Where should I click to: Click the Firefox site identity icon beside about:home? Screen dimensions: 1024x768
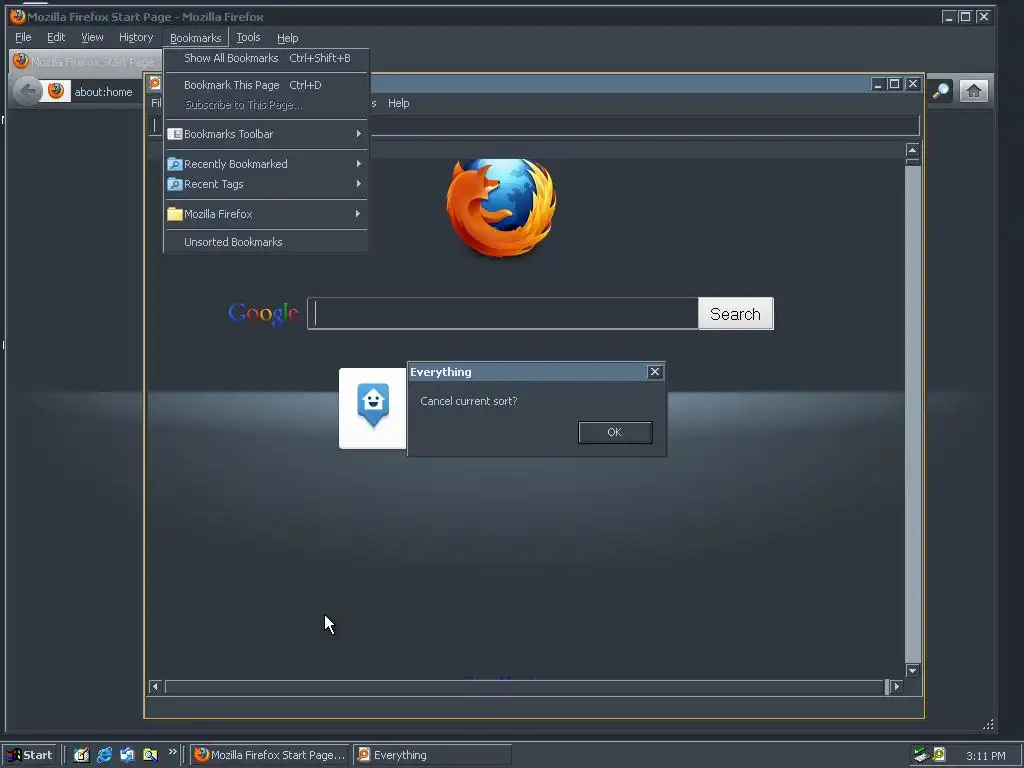click(x=56, y=91)
